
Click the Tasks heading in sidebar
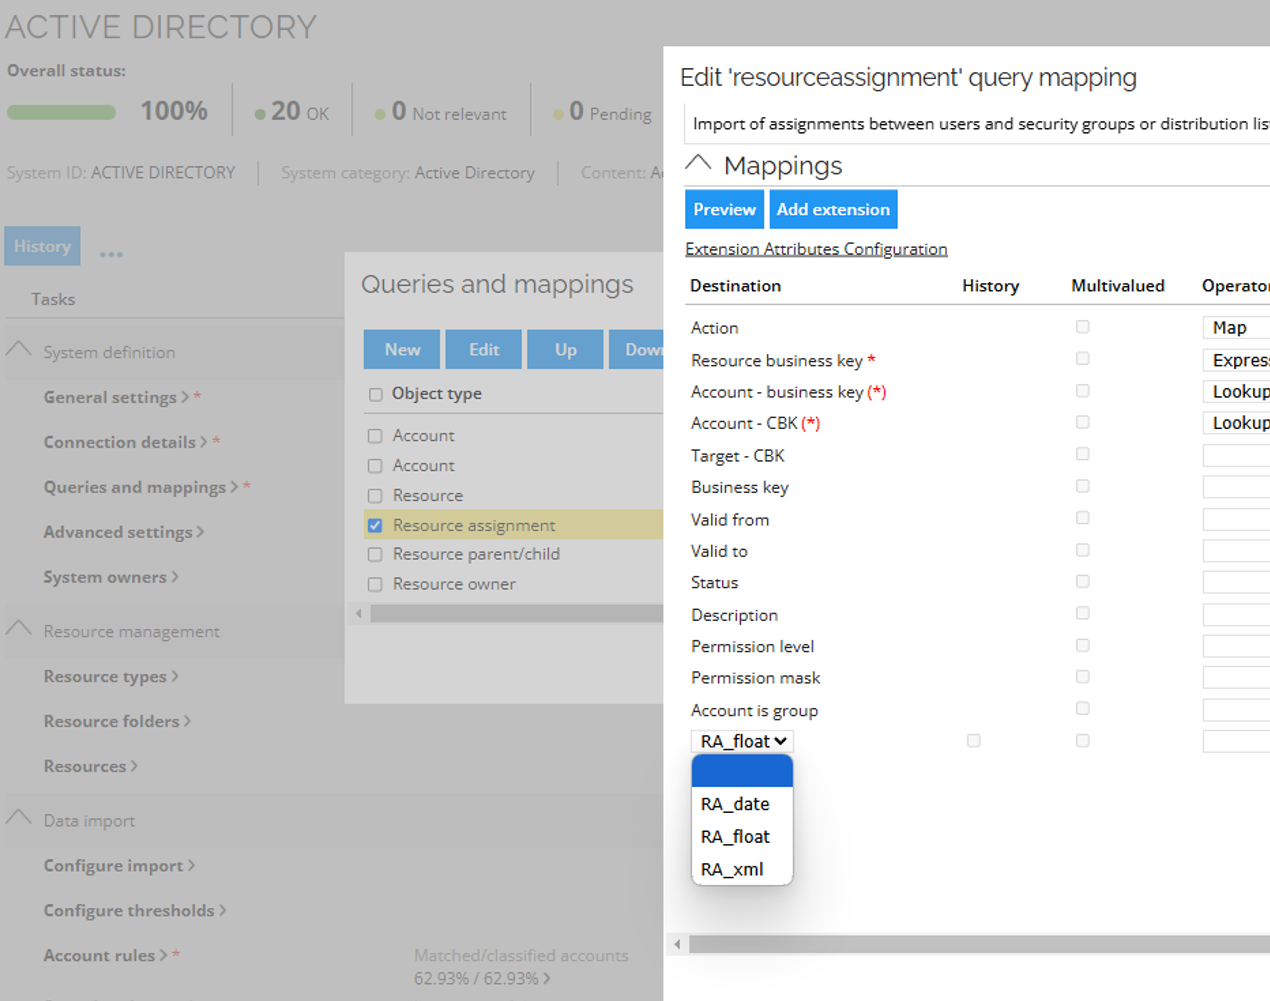(53, 299)
